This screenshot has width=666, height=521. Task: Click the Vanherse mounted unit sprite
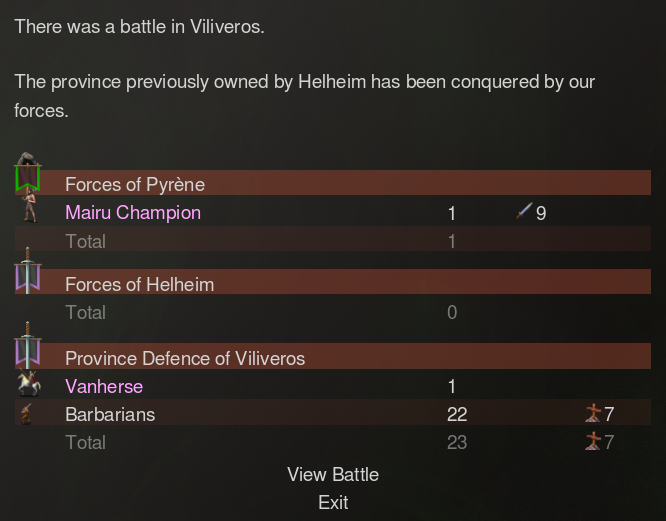[29, 383]
